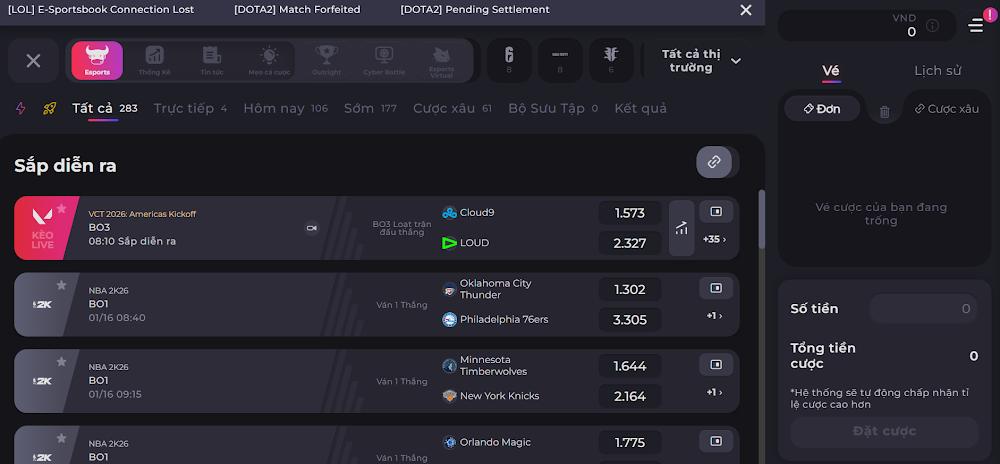Switch to the Bộ Sưu Tập tab
Viewport: 1000px width, 464px height.
[553, 108]
